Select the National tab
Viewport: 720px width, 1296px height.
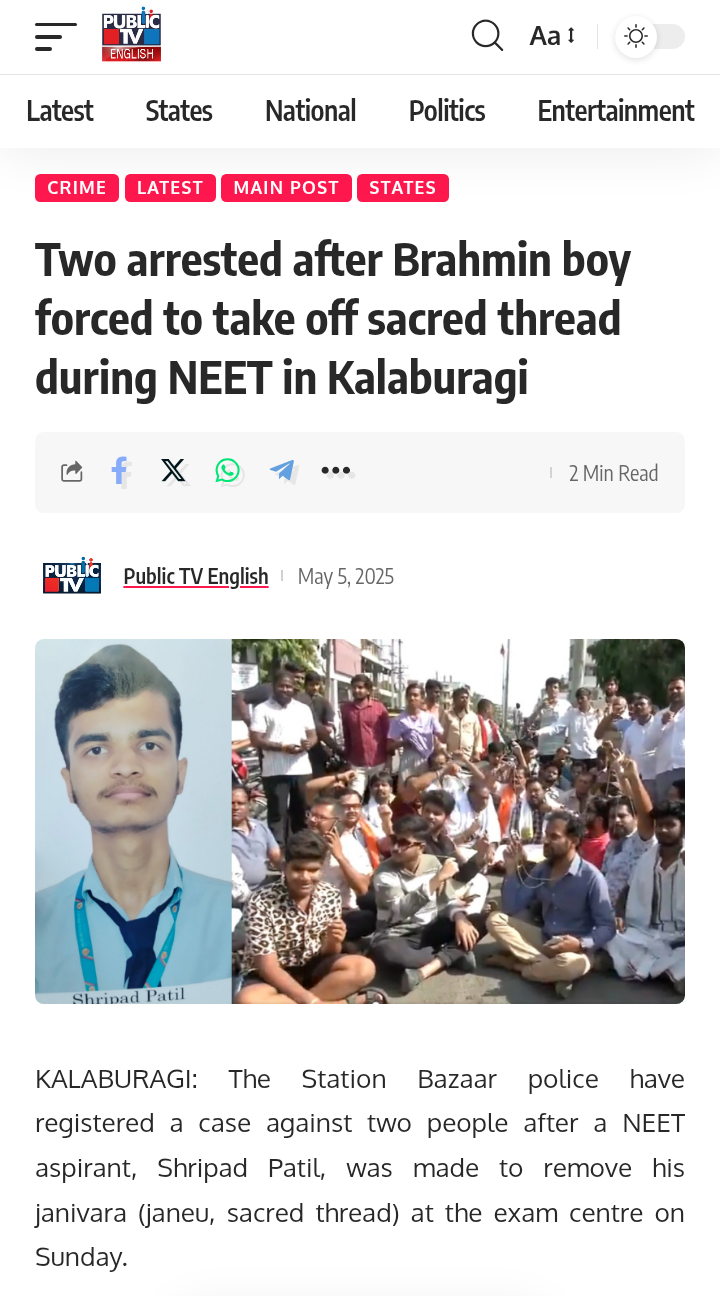pyautogui.click(x=311, y=111)
